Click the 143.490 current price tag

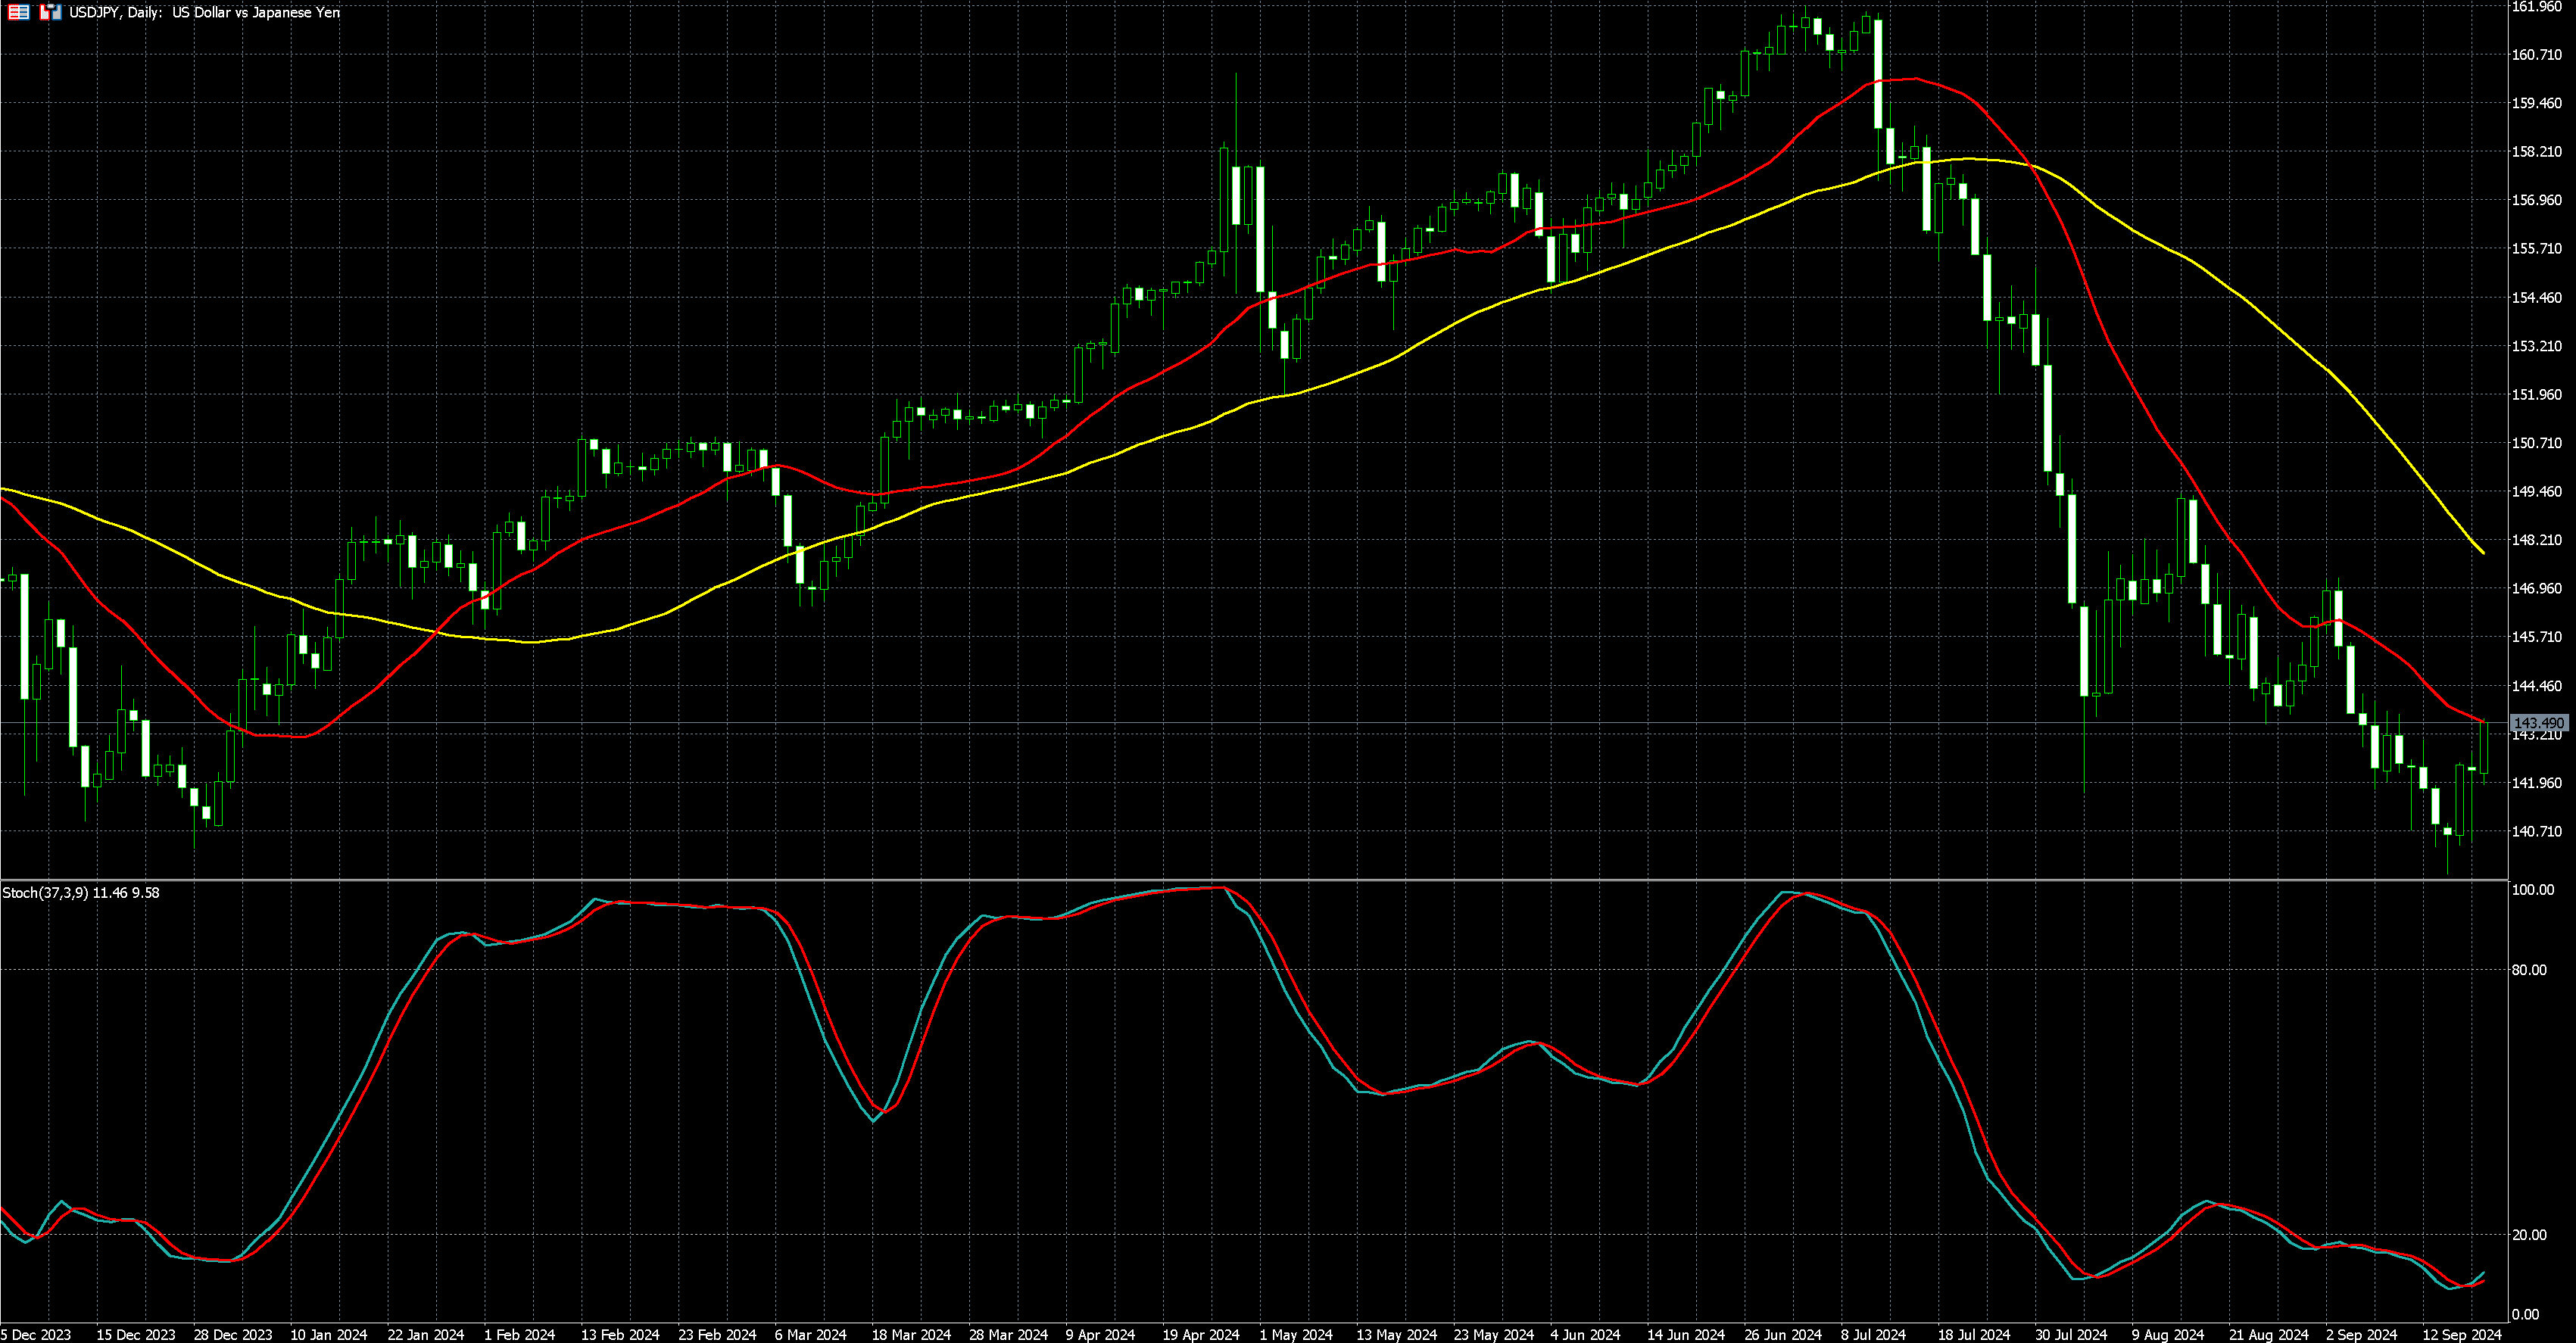click(2538, 723)
